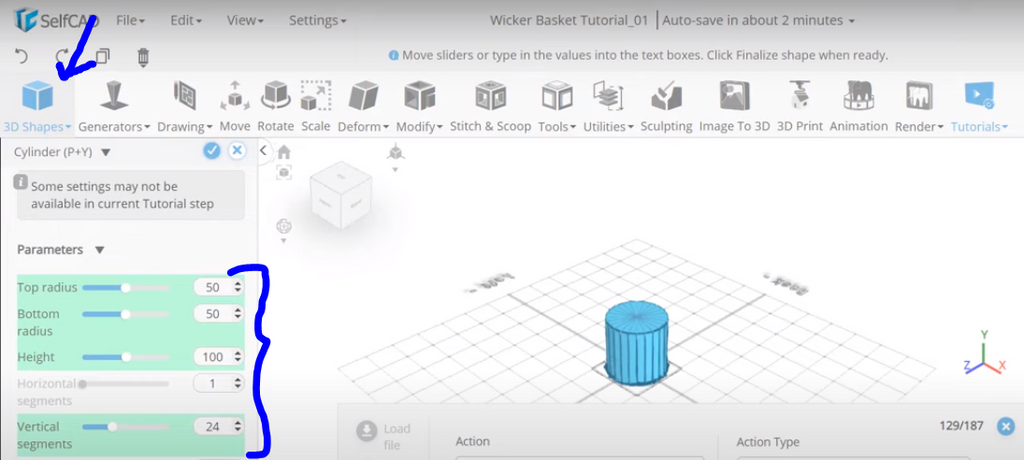
Task: Open the Modify tool
Action: click(x=419, y=107)
